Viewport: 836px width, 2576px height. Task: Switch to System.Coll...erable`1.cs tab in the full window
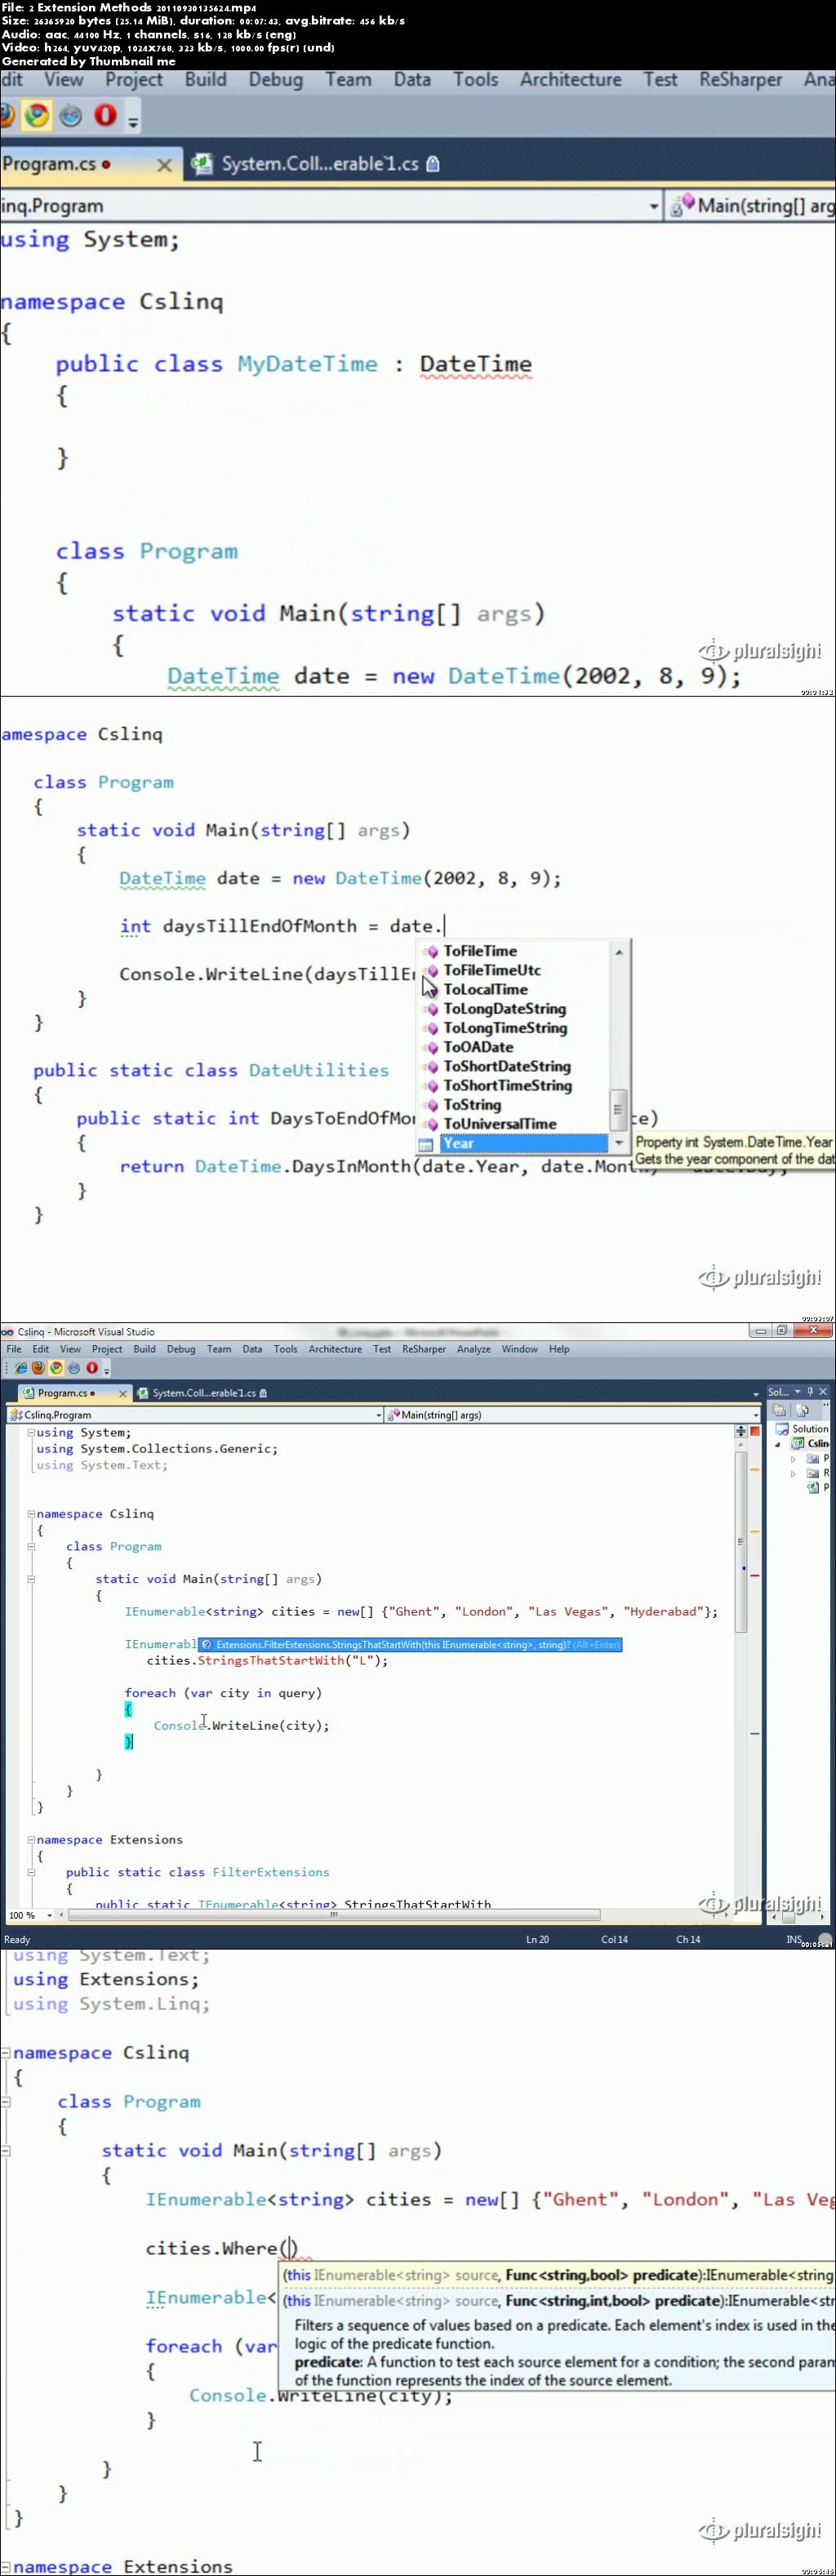(x=203, y=1393)
